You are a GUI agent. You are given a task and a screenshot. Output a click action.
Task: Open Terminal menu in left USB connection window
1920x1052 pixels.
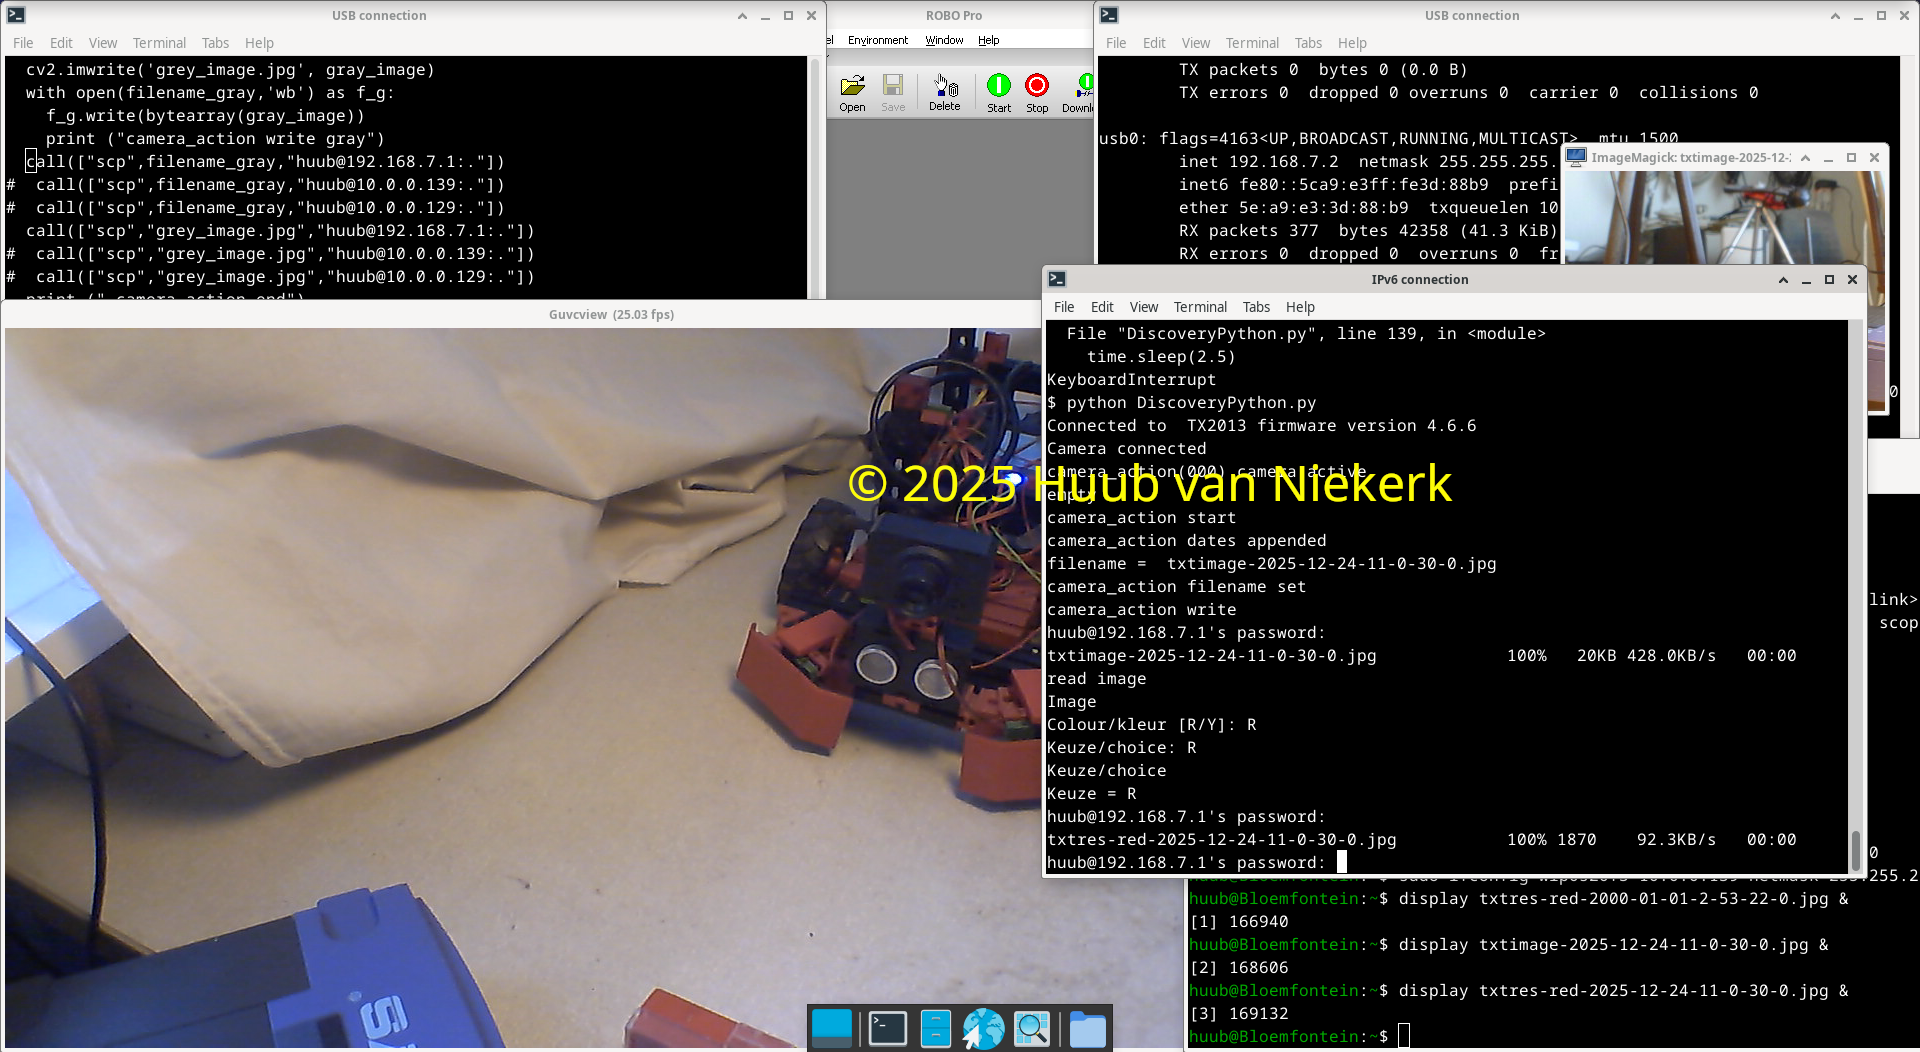(x=159, y=43)
